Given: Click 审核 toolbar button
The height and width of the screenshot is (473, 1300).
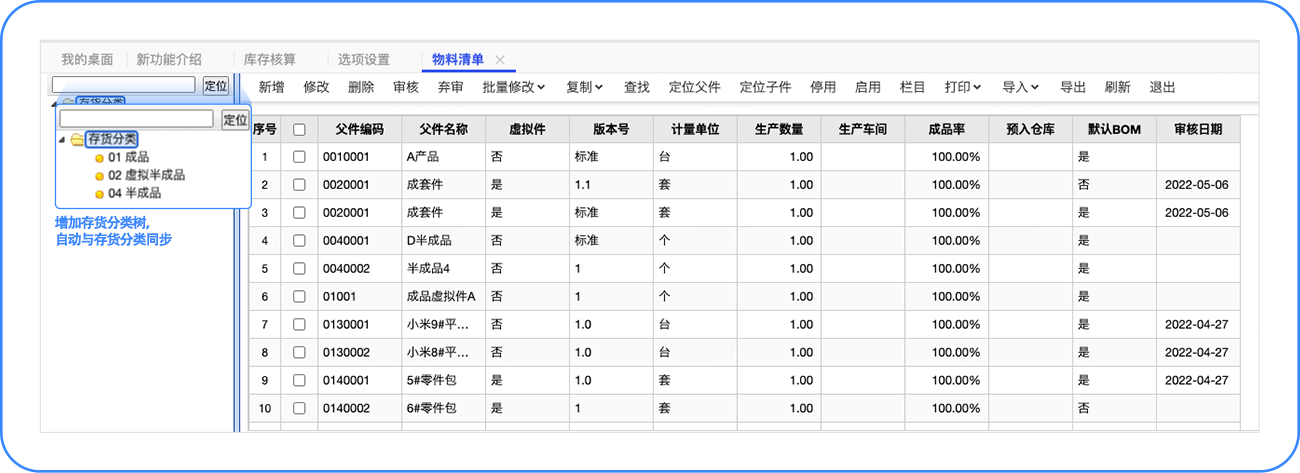Looking at the screenshot, I should tap(406, 87).
